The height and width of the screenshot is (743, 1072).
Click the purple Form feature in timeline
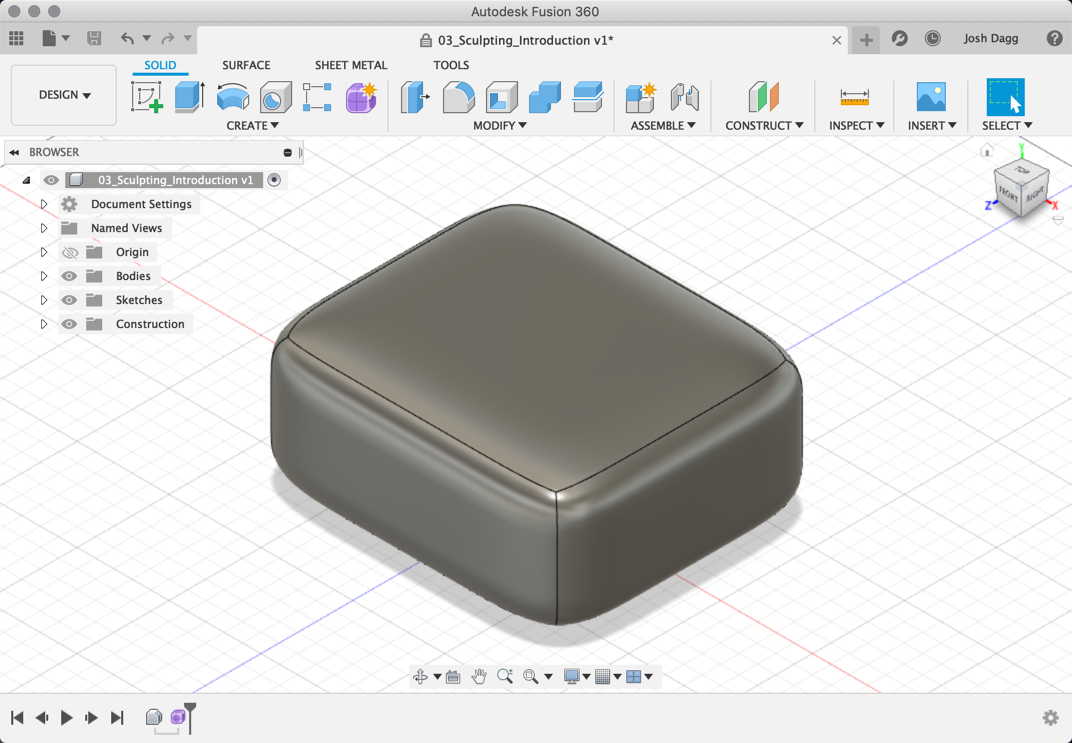pos(178,717)
